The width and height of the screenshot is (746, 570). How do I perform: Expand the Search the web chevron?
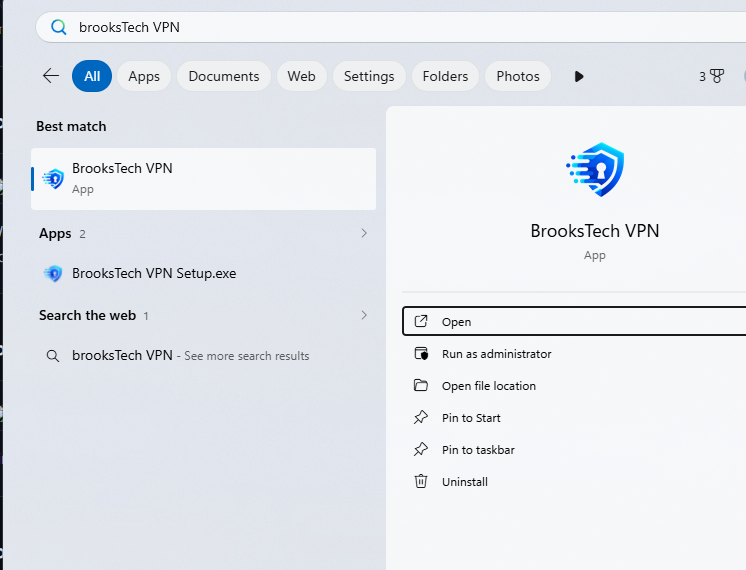click(364, 315)
